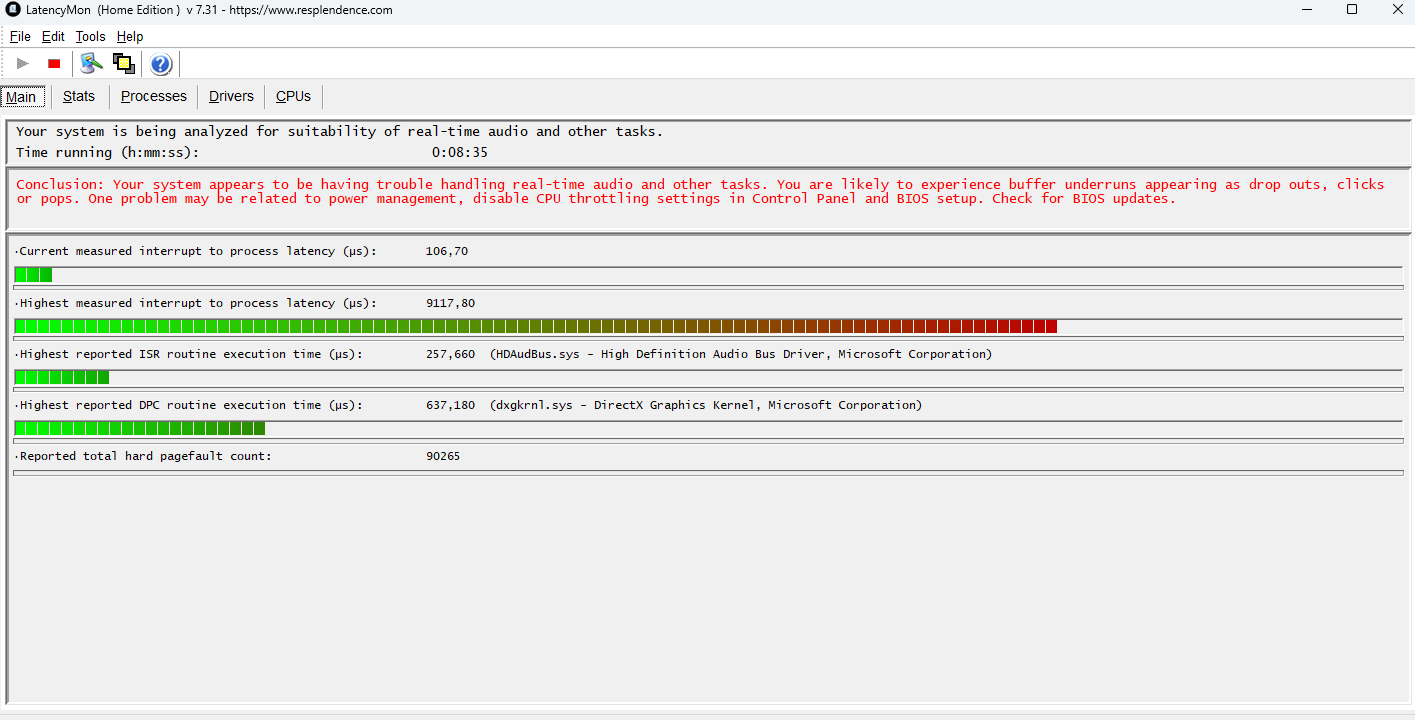
Task: Switch to the CPUs tab
Action: point(293,97)
